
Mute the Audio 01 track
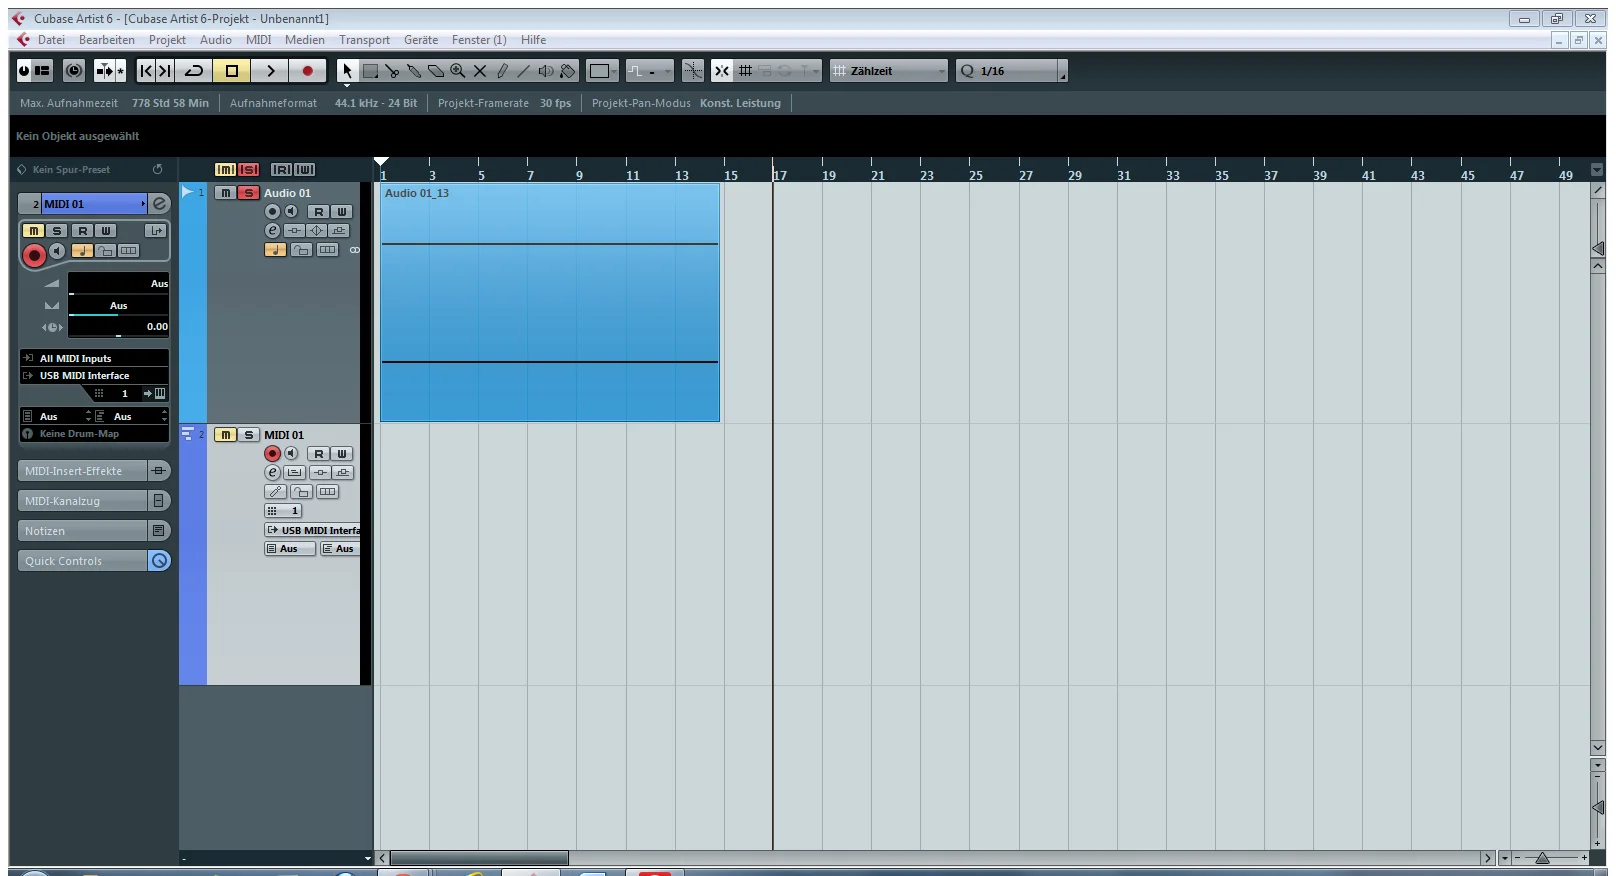226,193
